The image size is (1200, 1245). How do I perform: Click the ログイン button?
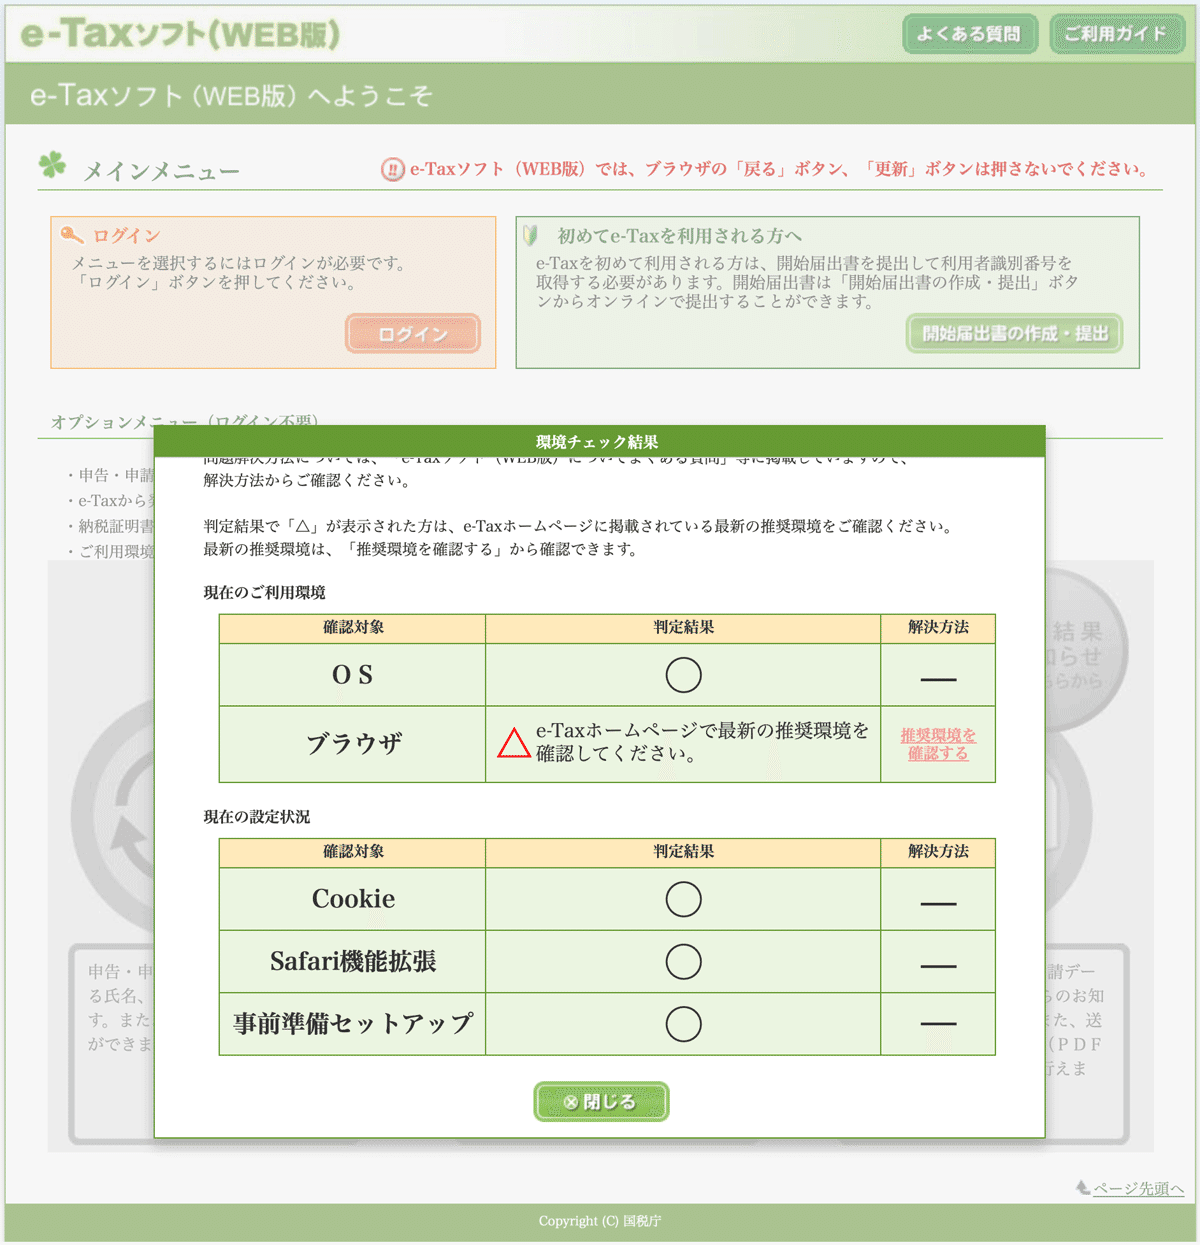pyautogui.click(x=413, y=333)
